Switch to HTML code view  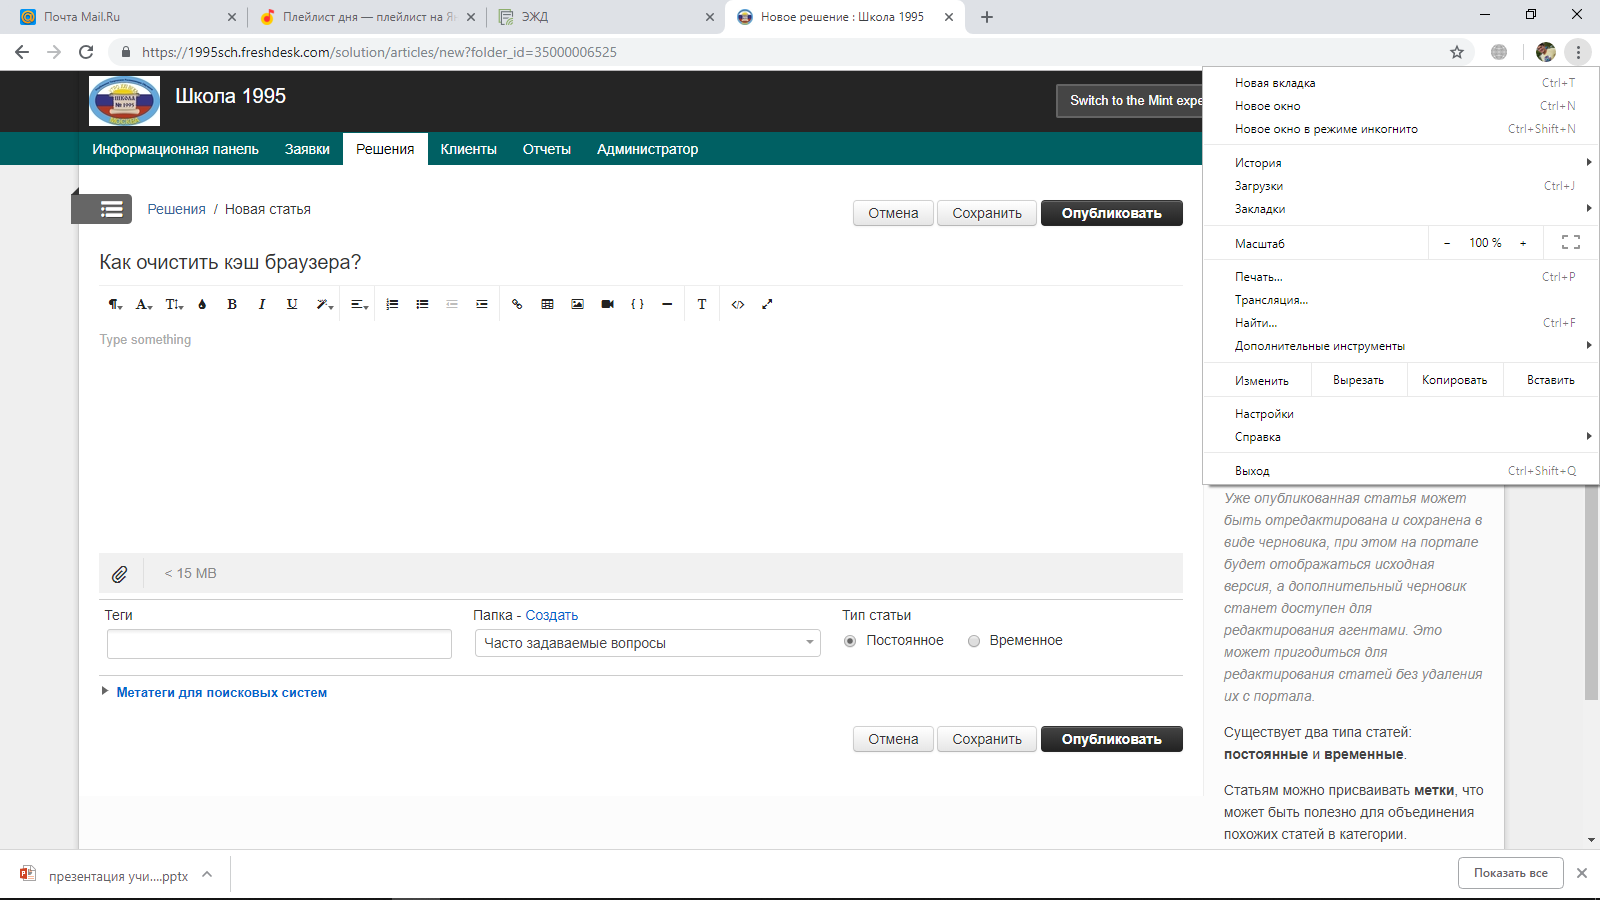click(x=738, y=304)
